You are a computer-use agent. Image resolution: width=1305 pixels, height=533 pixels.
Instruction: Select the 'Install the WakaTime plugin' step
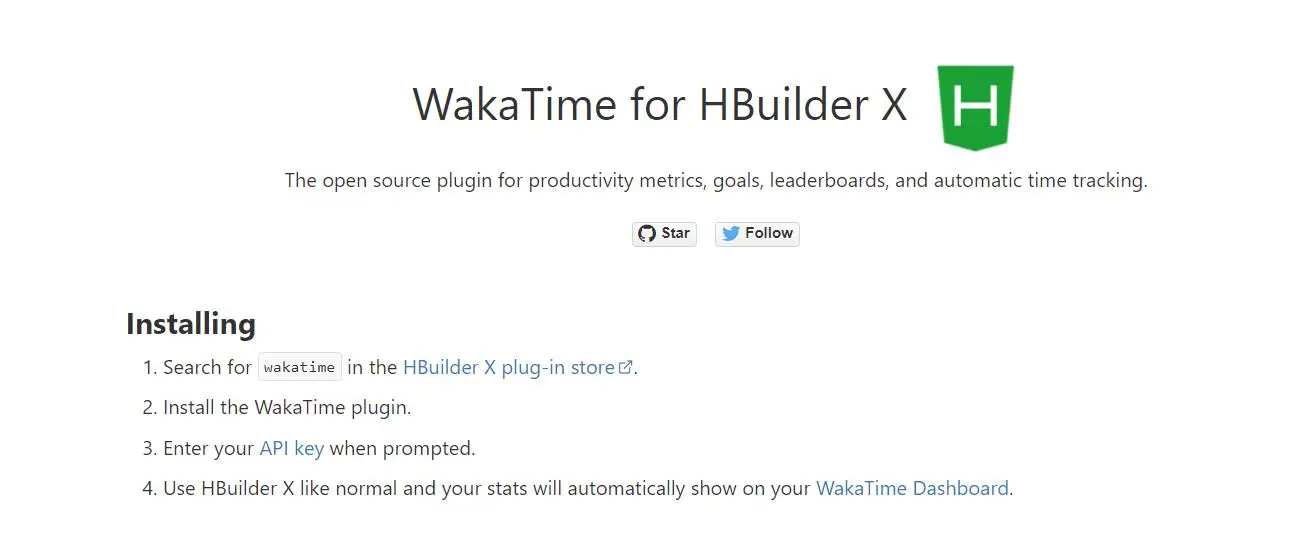pos(287,408)
